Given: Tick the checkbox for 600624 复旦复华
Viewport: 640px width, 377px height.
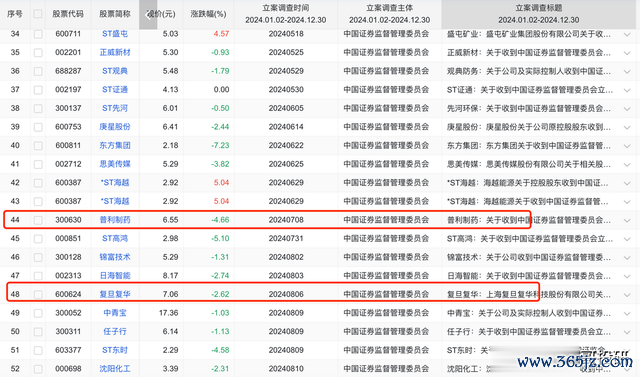Looking at the screenshot, I should click(38, 295).
